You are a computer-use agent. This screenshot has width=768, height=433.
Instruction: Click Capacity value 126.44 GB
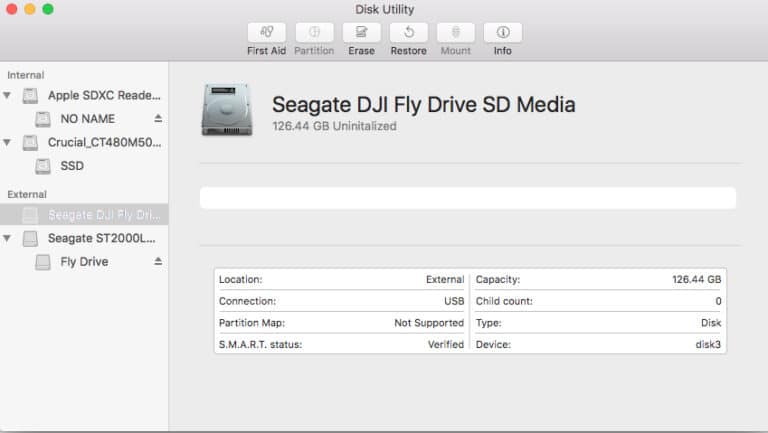coord(696,279)
